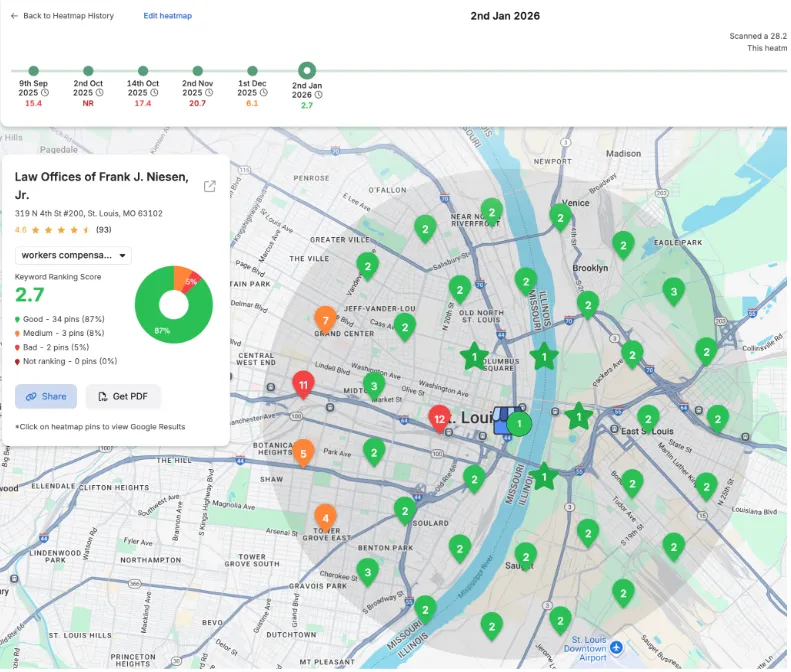Viewport: 791px width, 672px height.
Task: Click the Keyword Ranking Score value 2.7
Action: pyautogui.click(x=30, y=295)
